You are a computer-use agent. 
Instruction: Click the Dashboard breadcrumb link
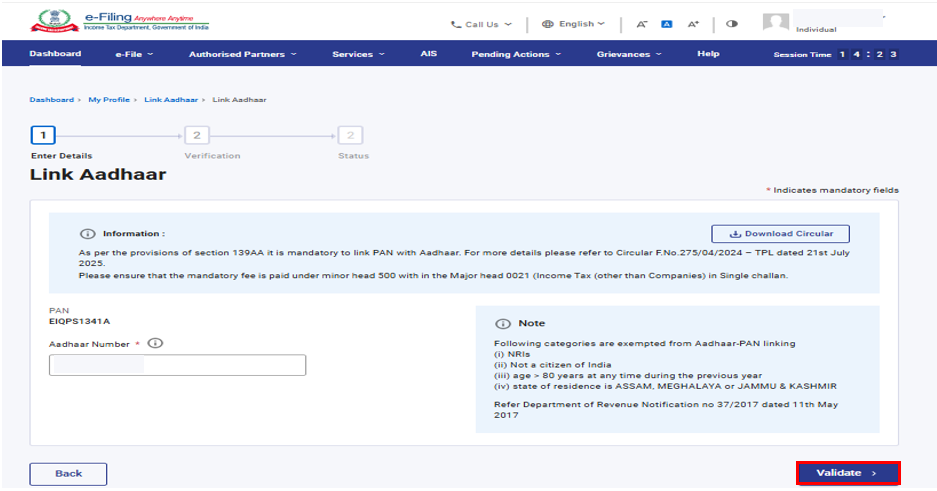coord(51,100)
